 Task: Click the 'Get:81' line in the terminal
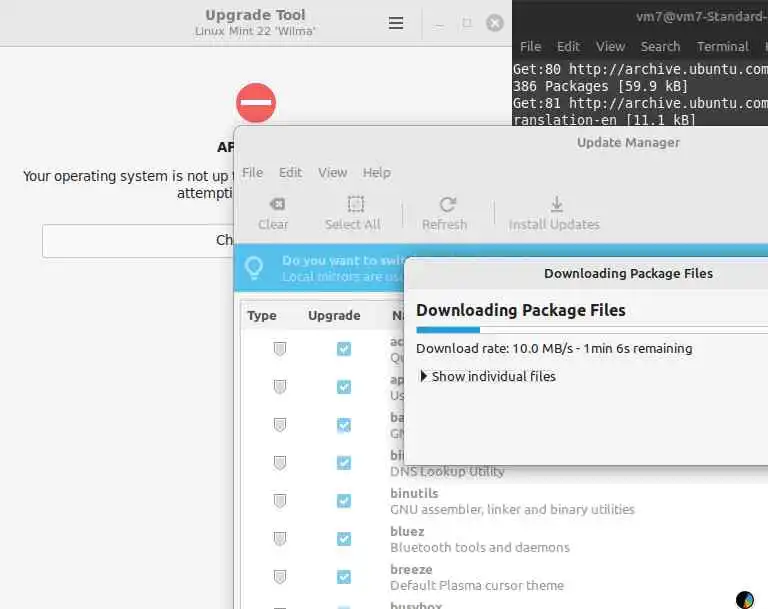coord(640,103)
